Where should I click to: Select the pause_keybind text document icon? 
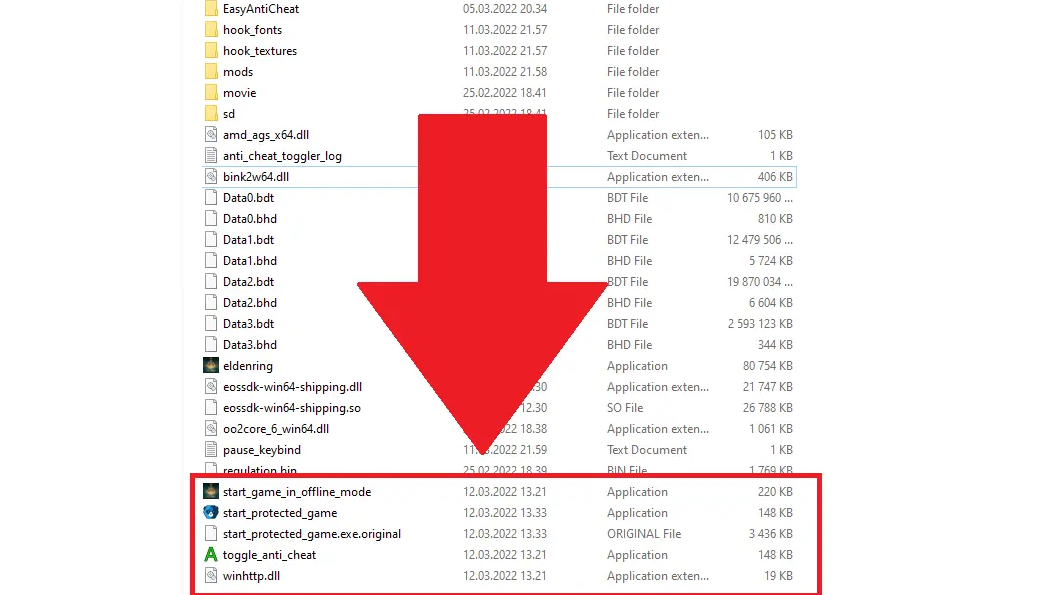tap(211, 449)
